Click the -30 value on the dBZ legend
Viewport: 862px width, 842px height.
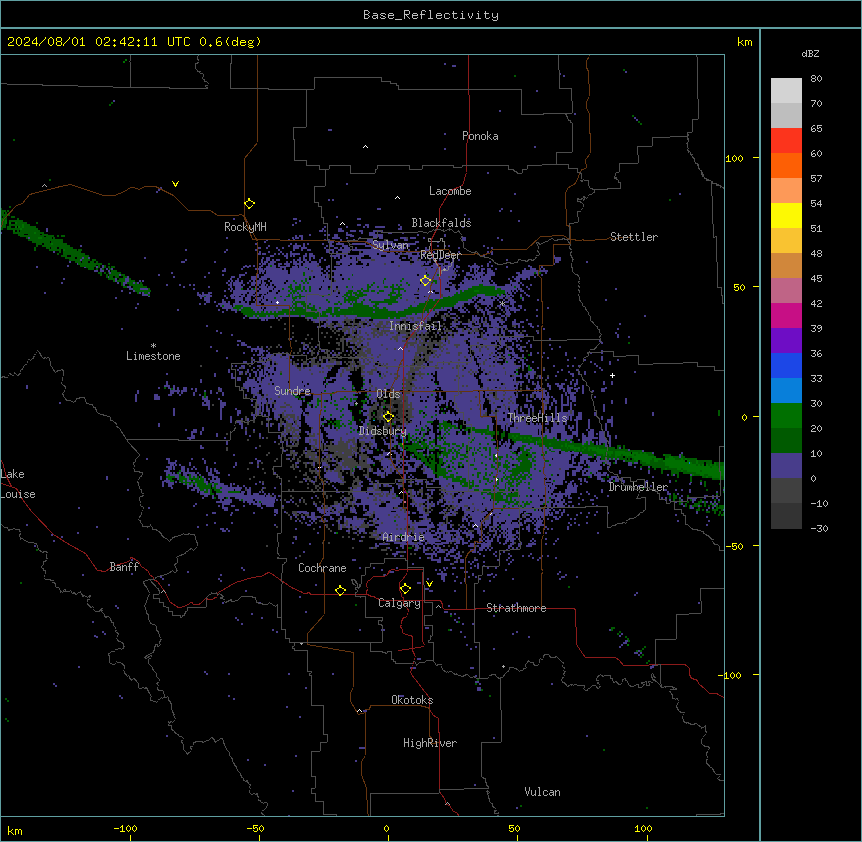pos(819,529)
